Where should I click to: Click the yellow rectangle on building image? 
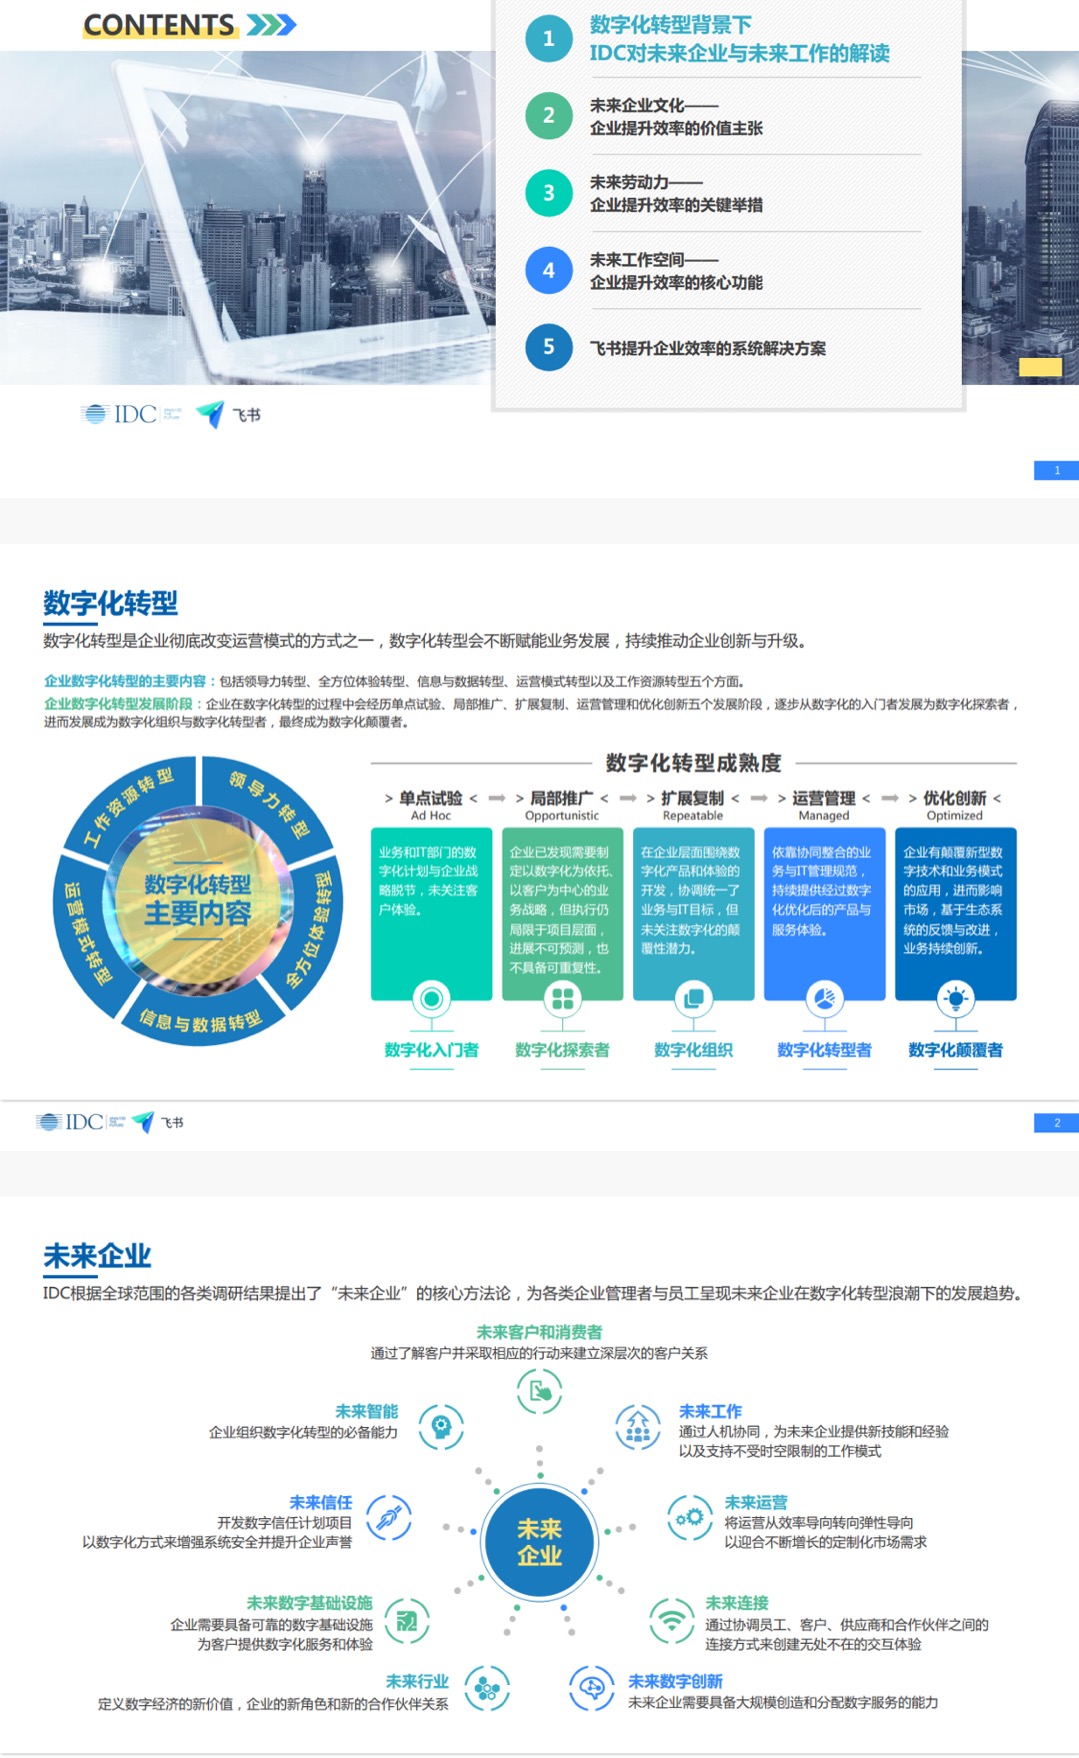1040,367
